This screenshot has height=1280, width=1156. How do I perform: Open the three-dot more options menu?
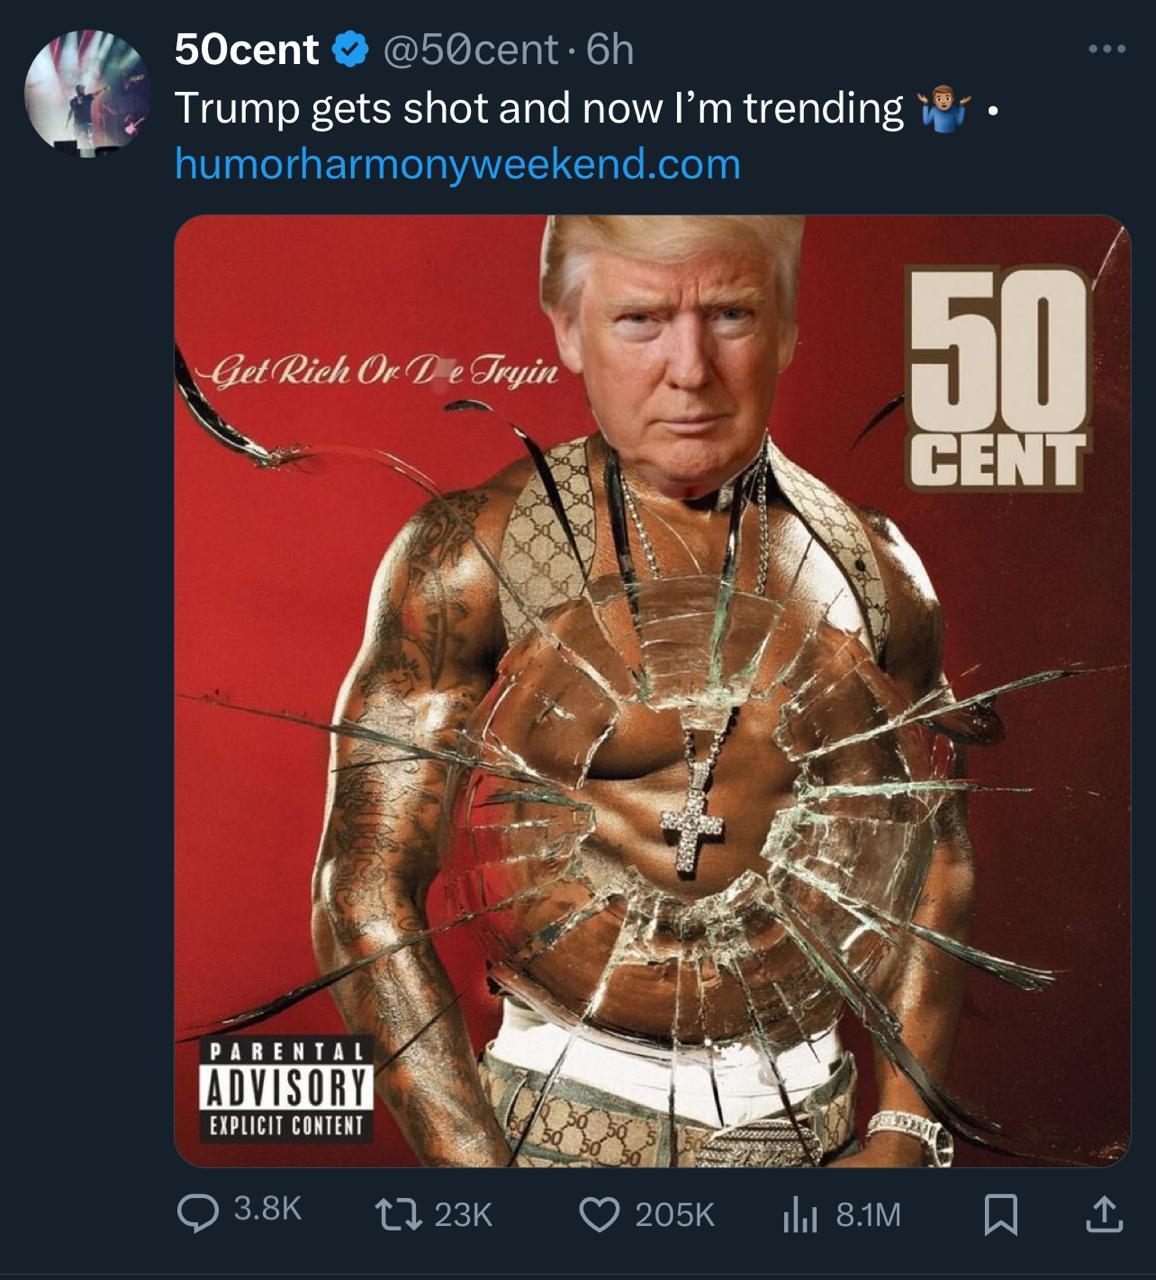click(1108, 49)
